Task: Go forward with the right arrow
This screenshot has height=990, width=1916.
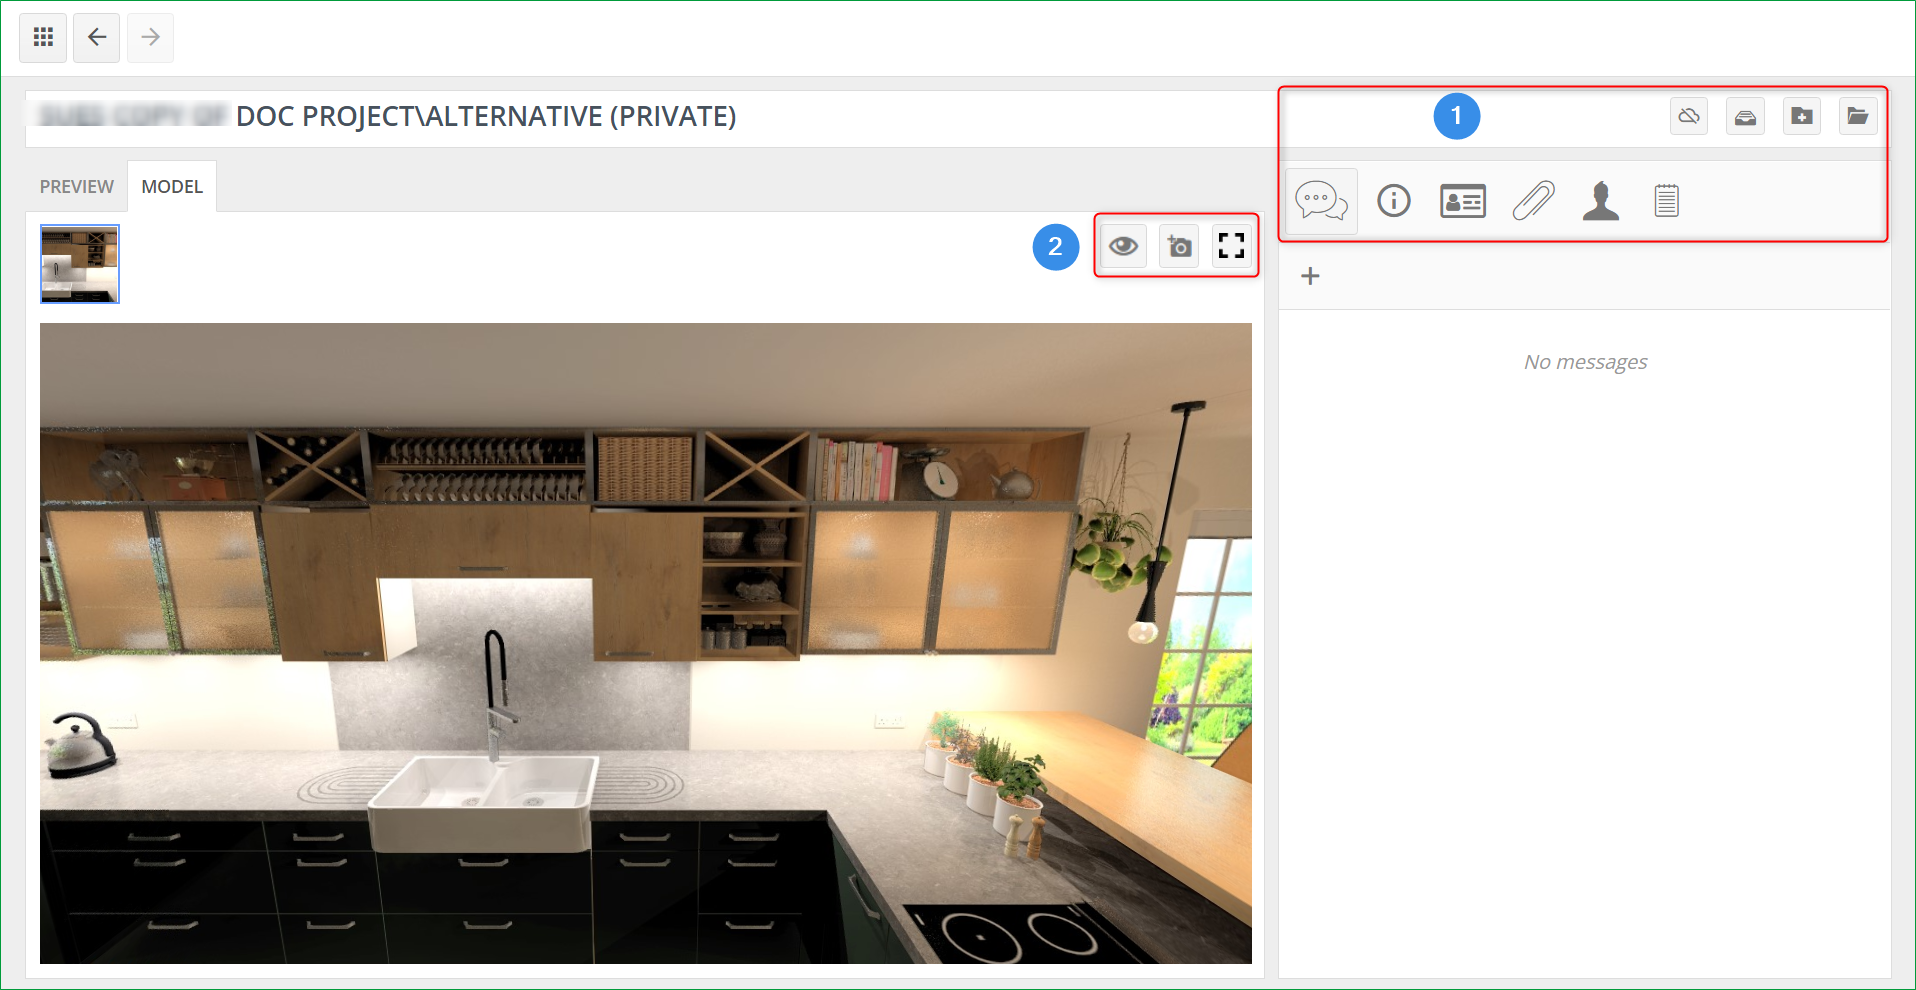Action: [x=151, y=38]
